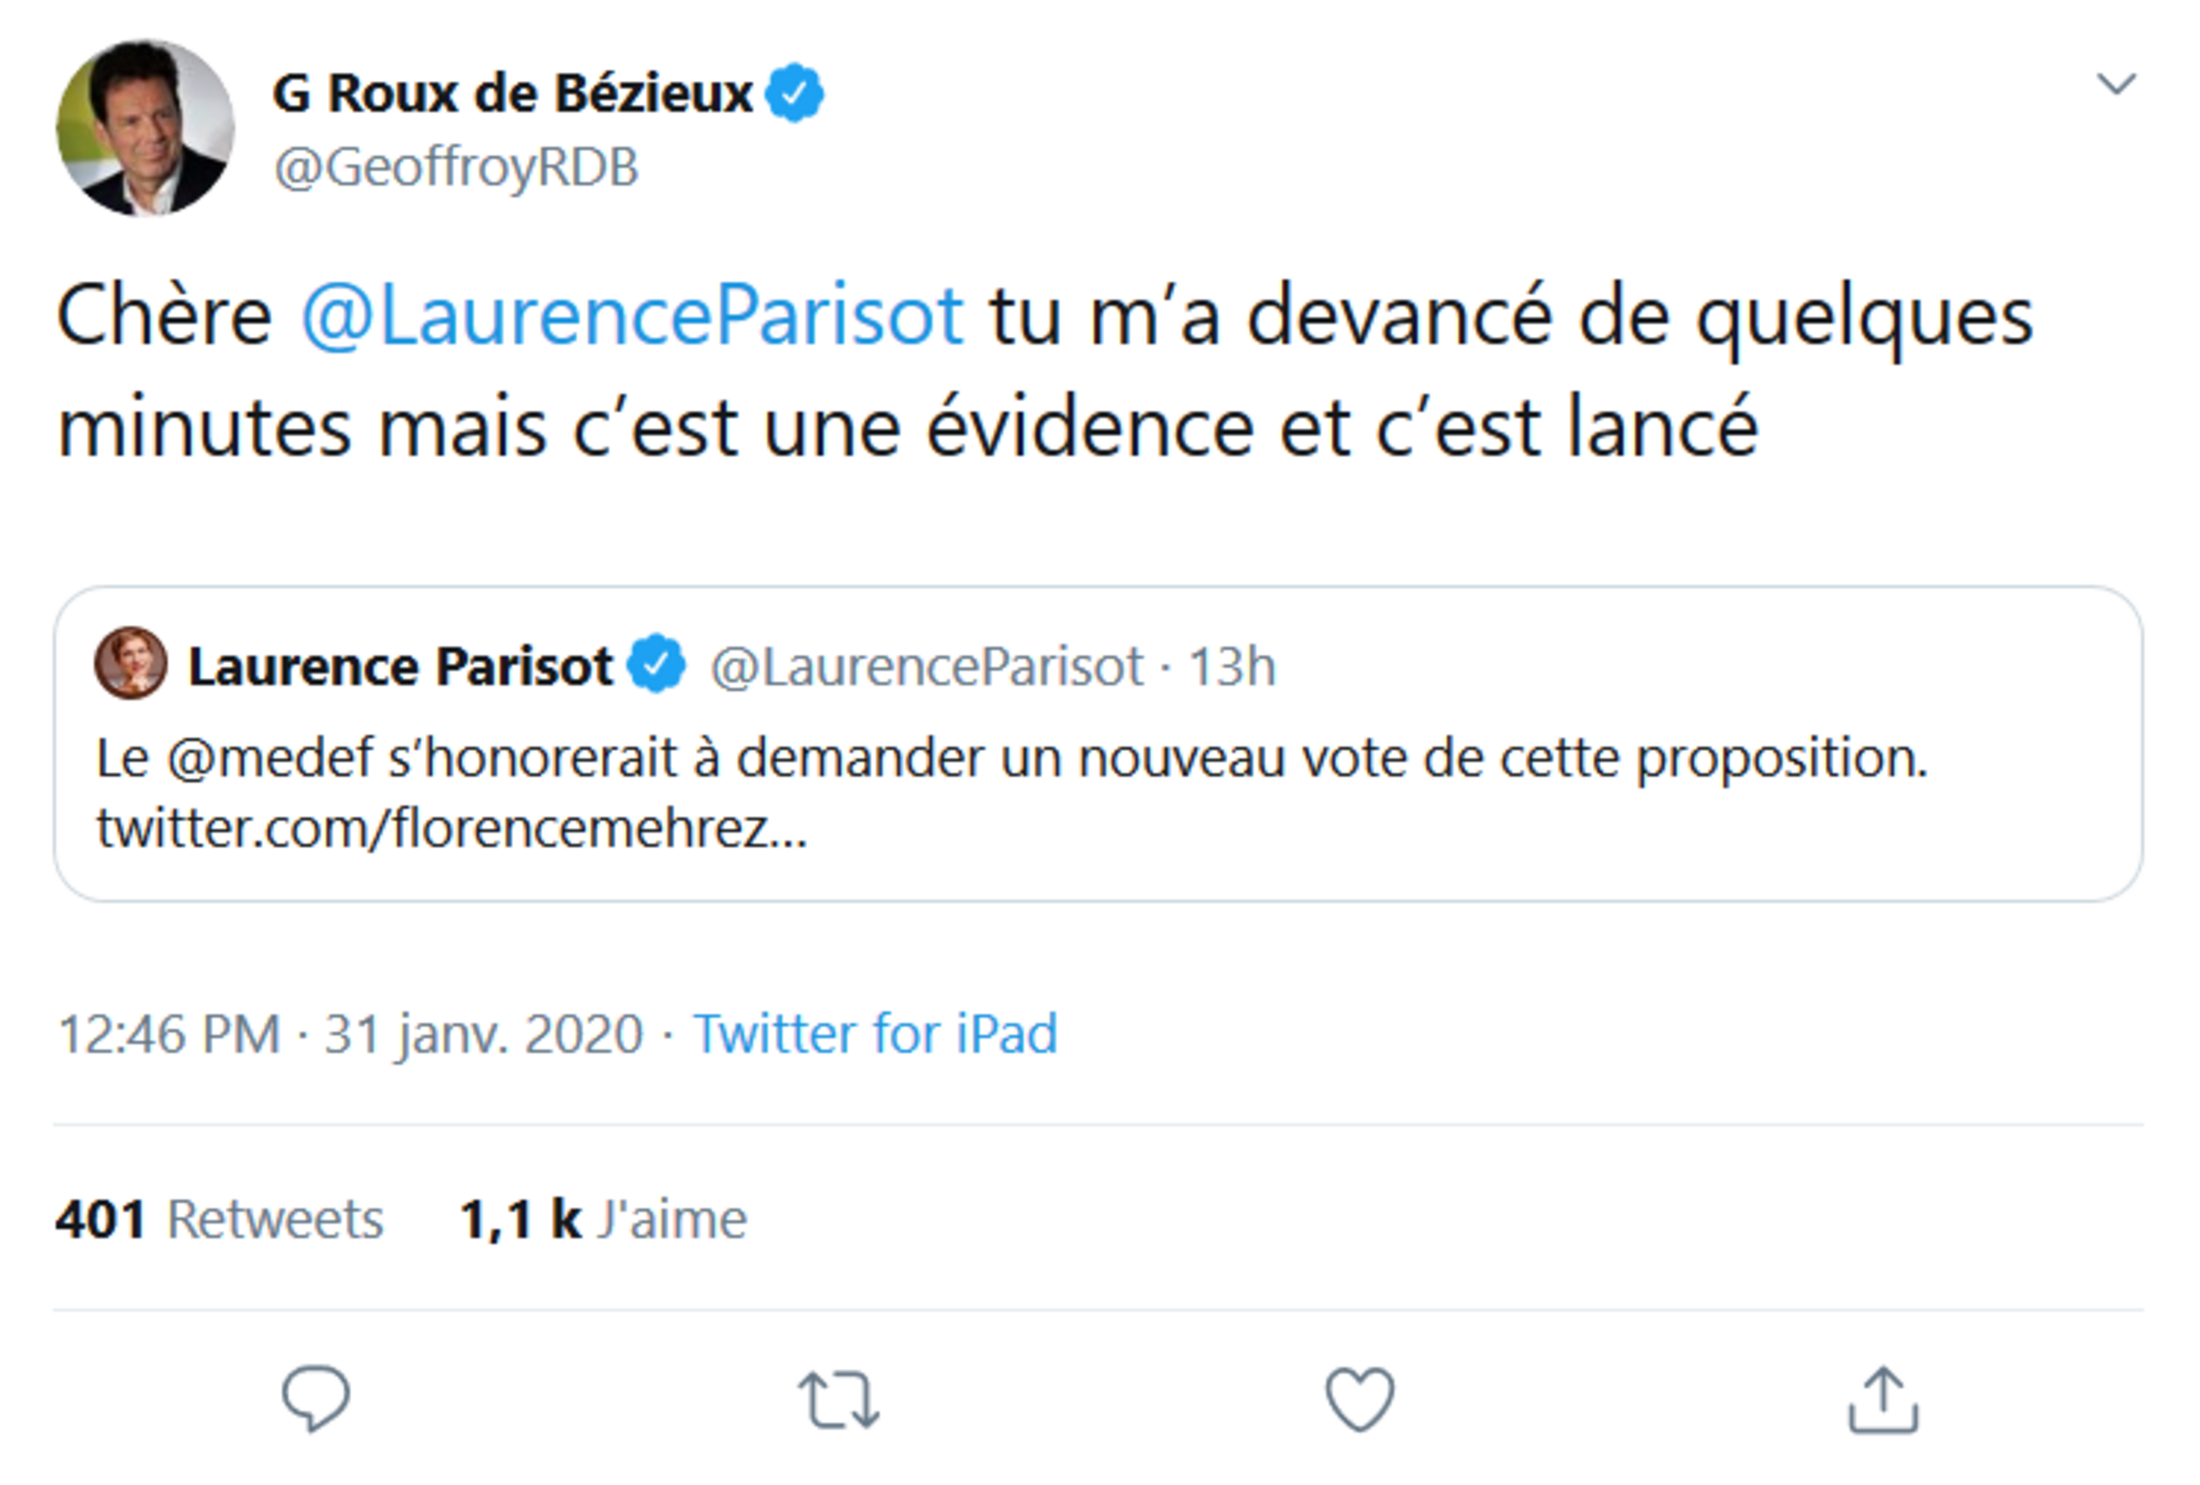Image resolution: width=2200 pixels, height=1485 pixels.
Task: Click the @GeoffroyRDB handle
Action: coord(456,167)
